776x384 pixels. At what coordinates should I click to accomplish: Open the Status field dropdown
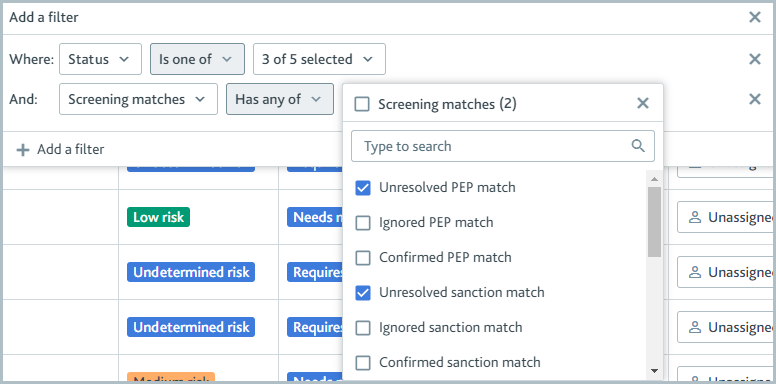[x=100, y=59]
